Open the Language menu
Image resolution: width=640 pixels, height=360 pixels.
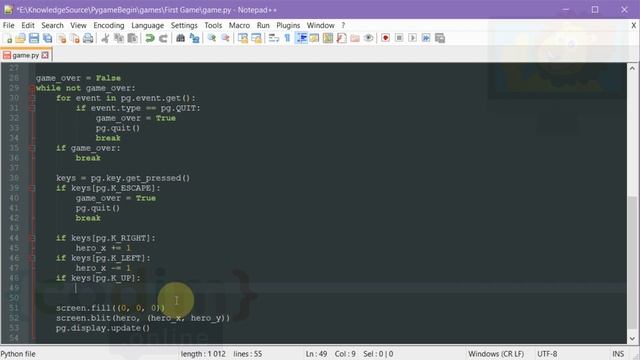(x=147, y=25)
